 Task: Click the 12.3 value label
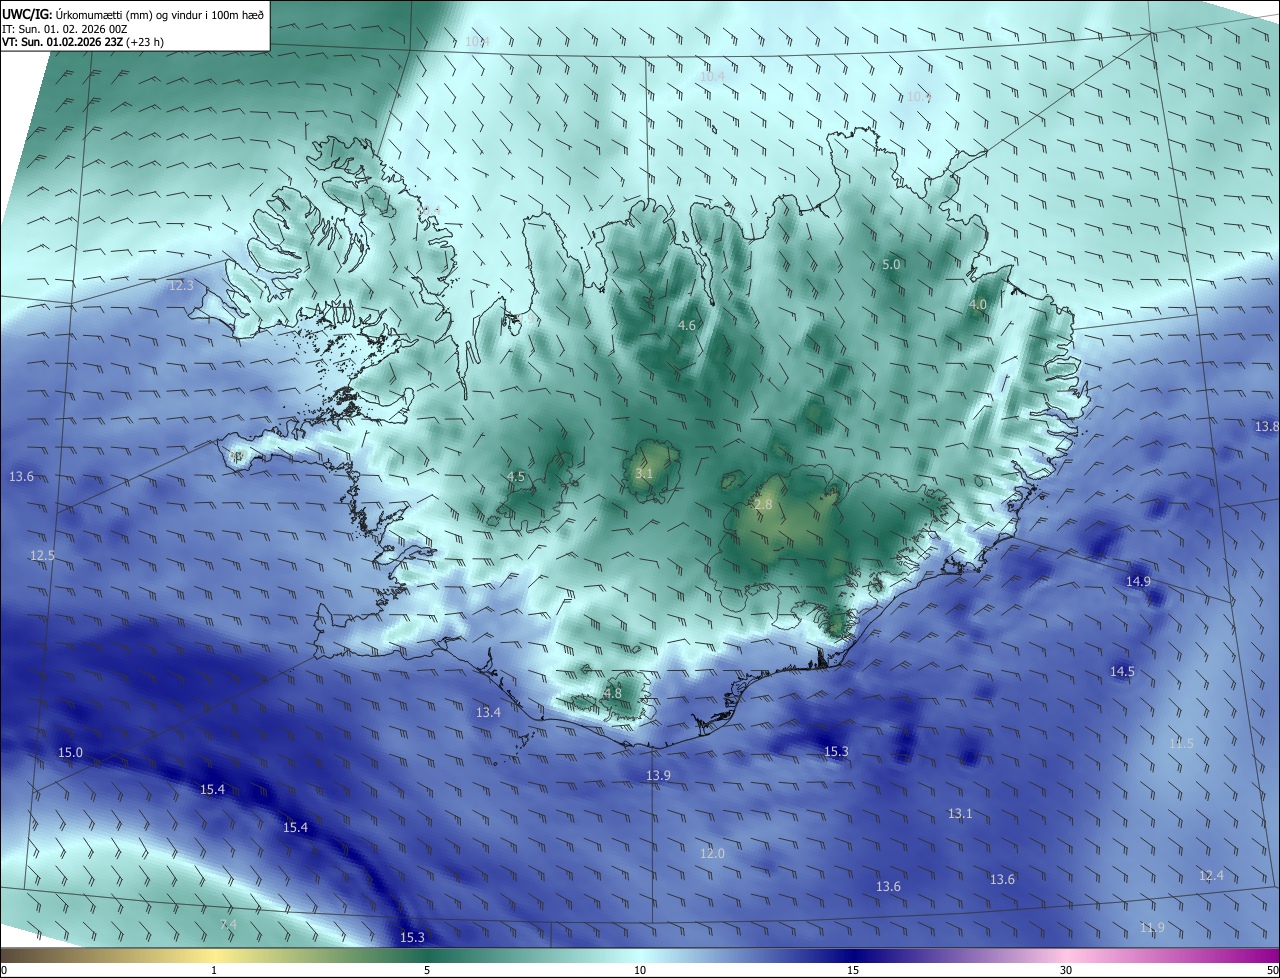[x=181, y=285]
